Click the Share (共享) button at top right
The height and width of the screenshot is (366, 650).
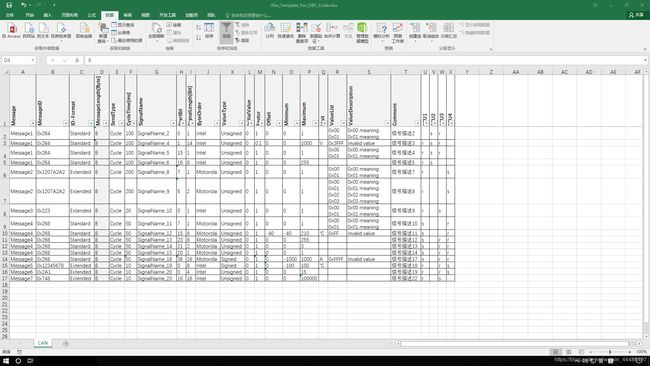(636, 15)
